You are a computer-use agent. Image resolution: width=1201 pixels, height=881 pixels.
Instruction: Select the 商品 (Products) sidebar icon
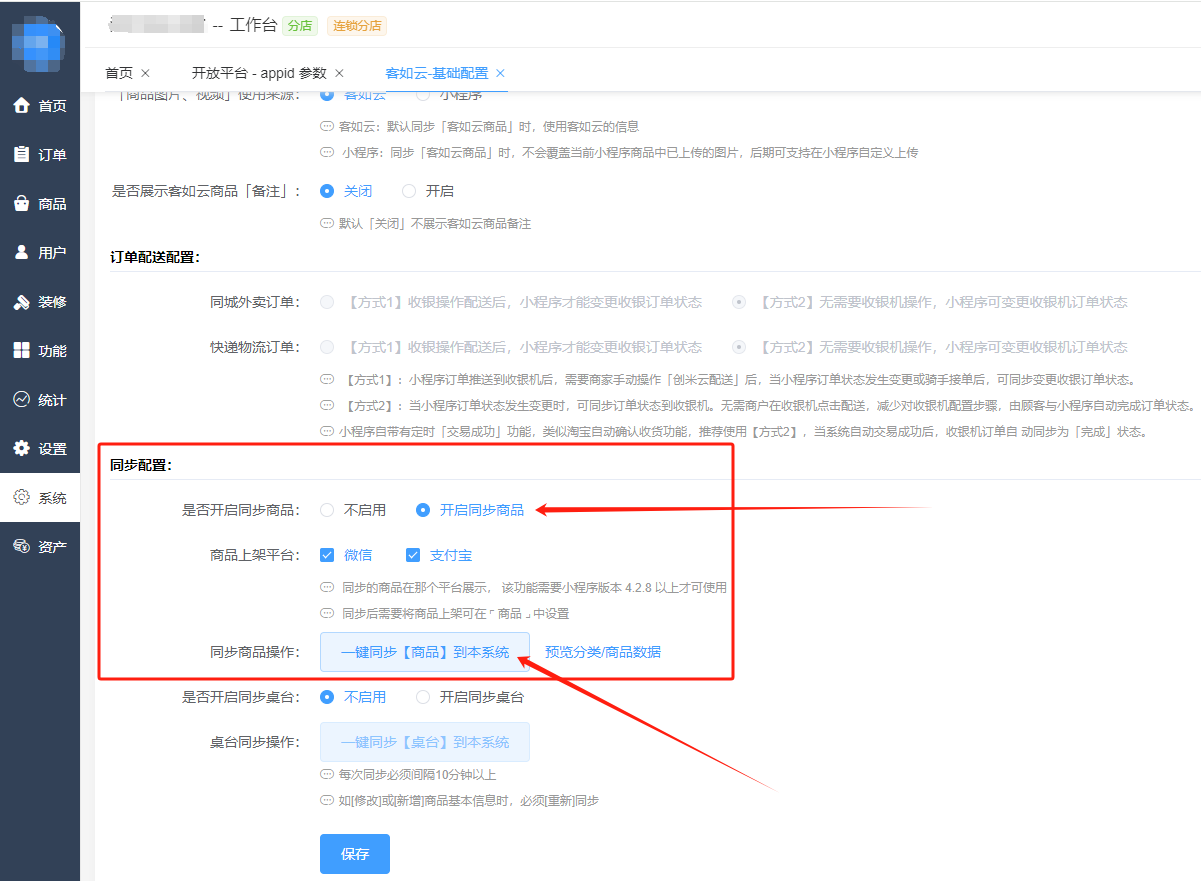tap(40, 203)
